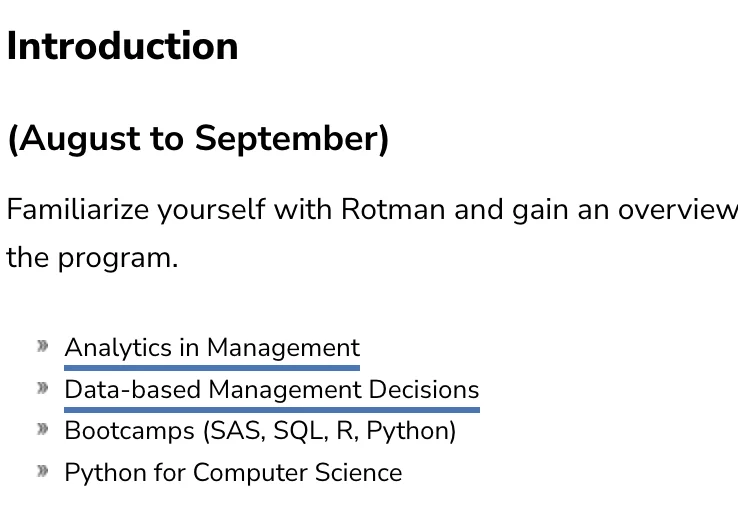738x520 pixels.
Task: Click the bullet icon beside Data-based Management Decisions
Action: 43,388
